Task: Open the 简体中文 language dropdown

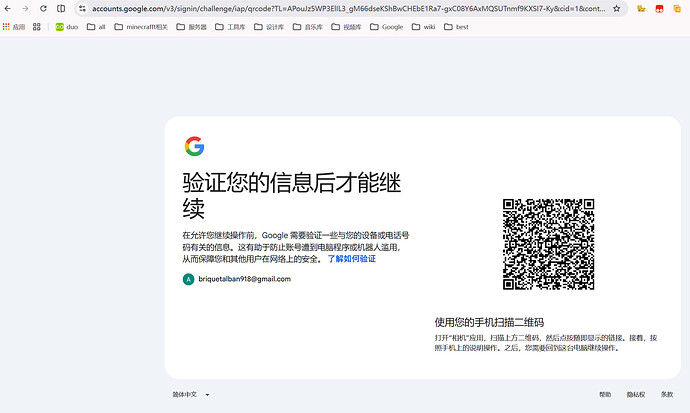Action: (x=191, y=395)
